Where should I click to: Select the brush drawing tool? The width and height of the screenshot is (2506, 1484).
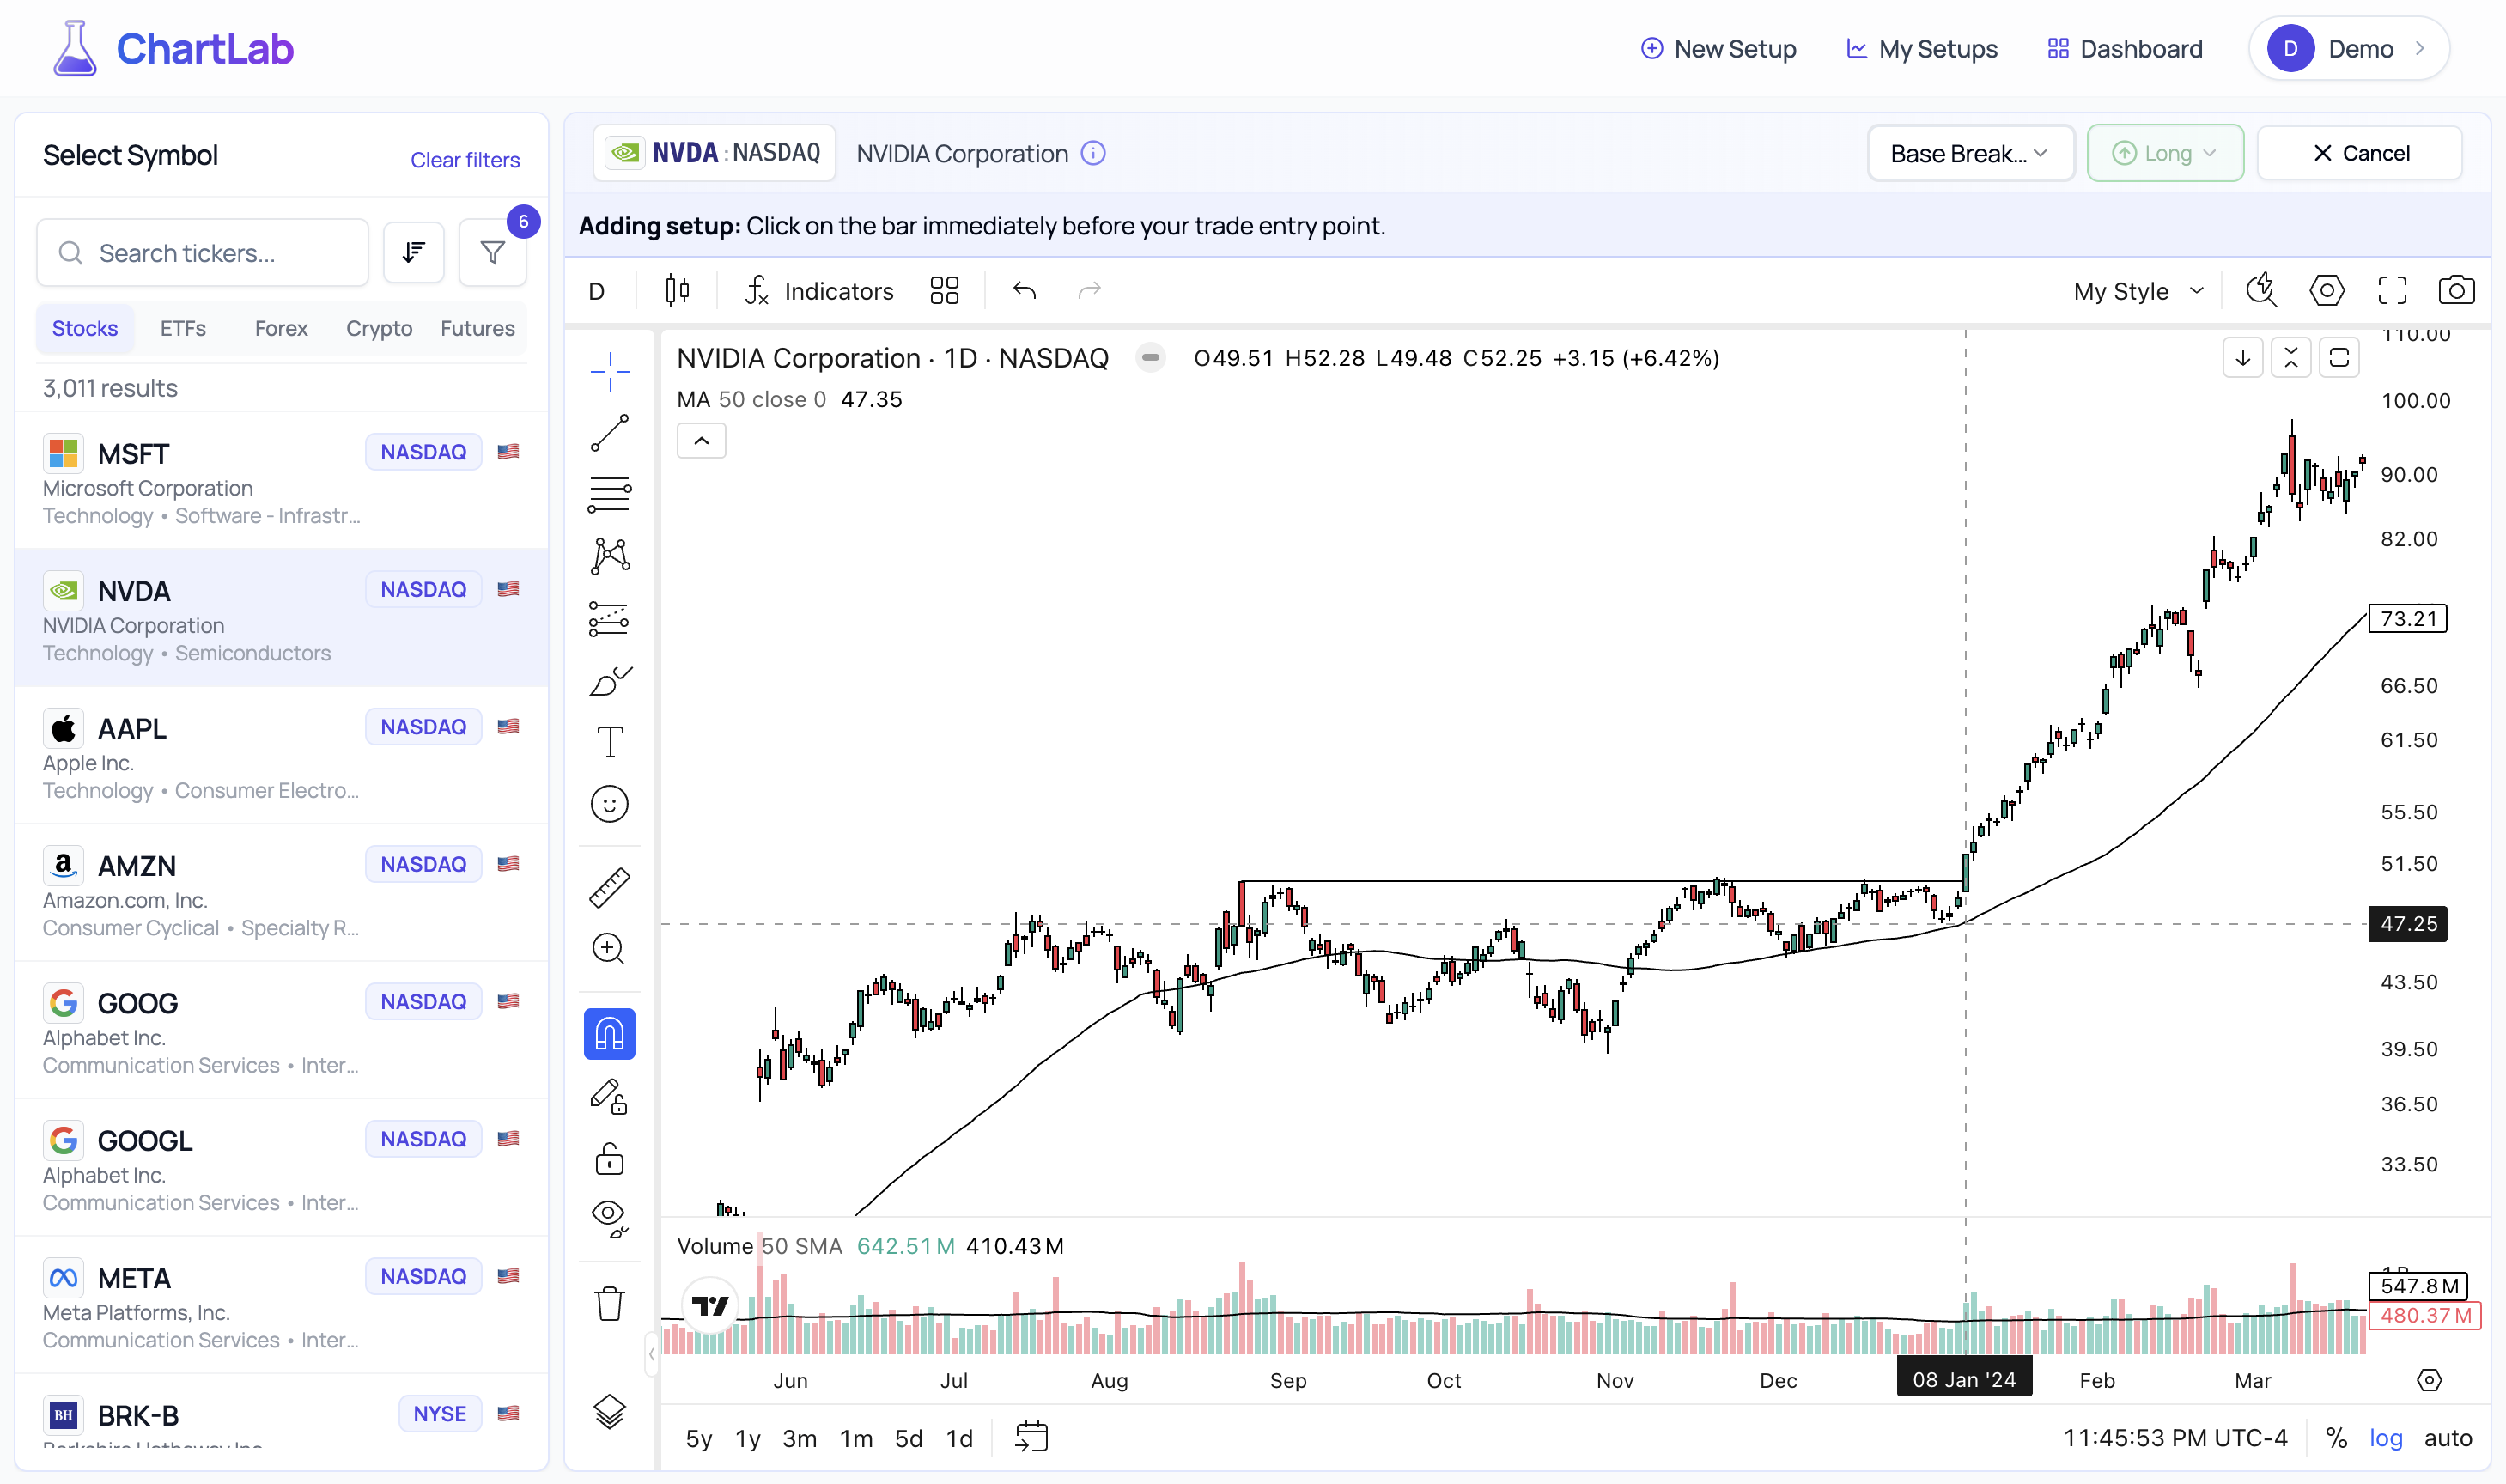(609, 681)
